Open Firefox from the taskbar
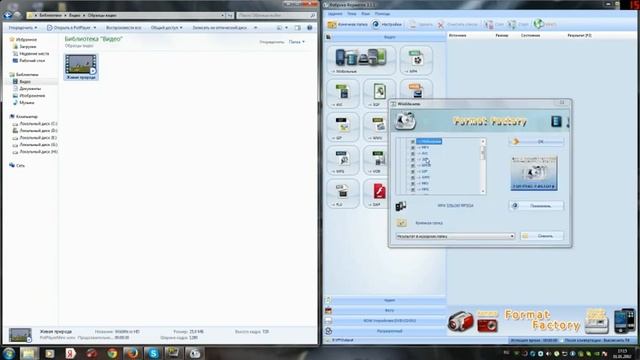The image size is (640, 360). tap(132, 353)
